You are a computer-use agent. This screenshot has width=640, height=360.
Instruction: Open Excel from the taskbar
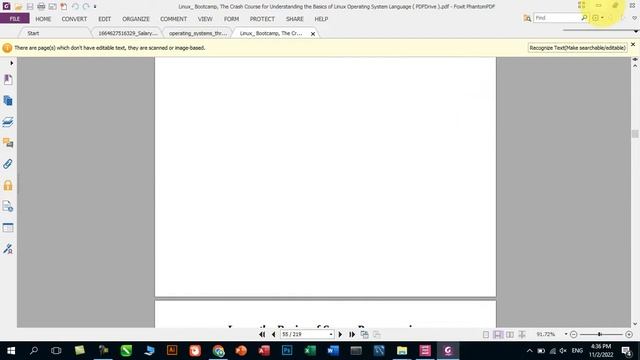[310, 351]
